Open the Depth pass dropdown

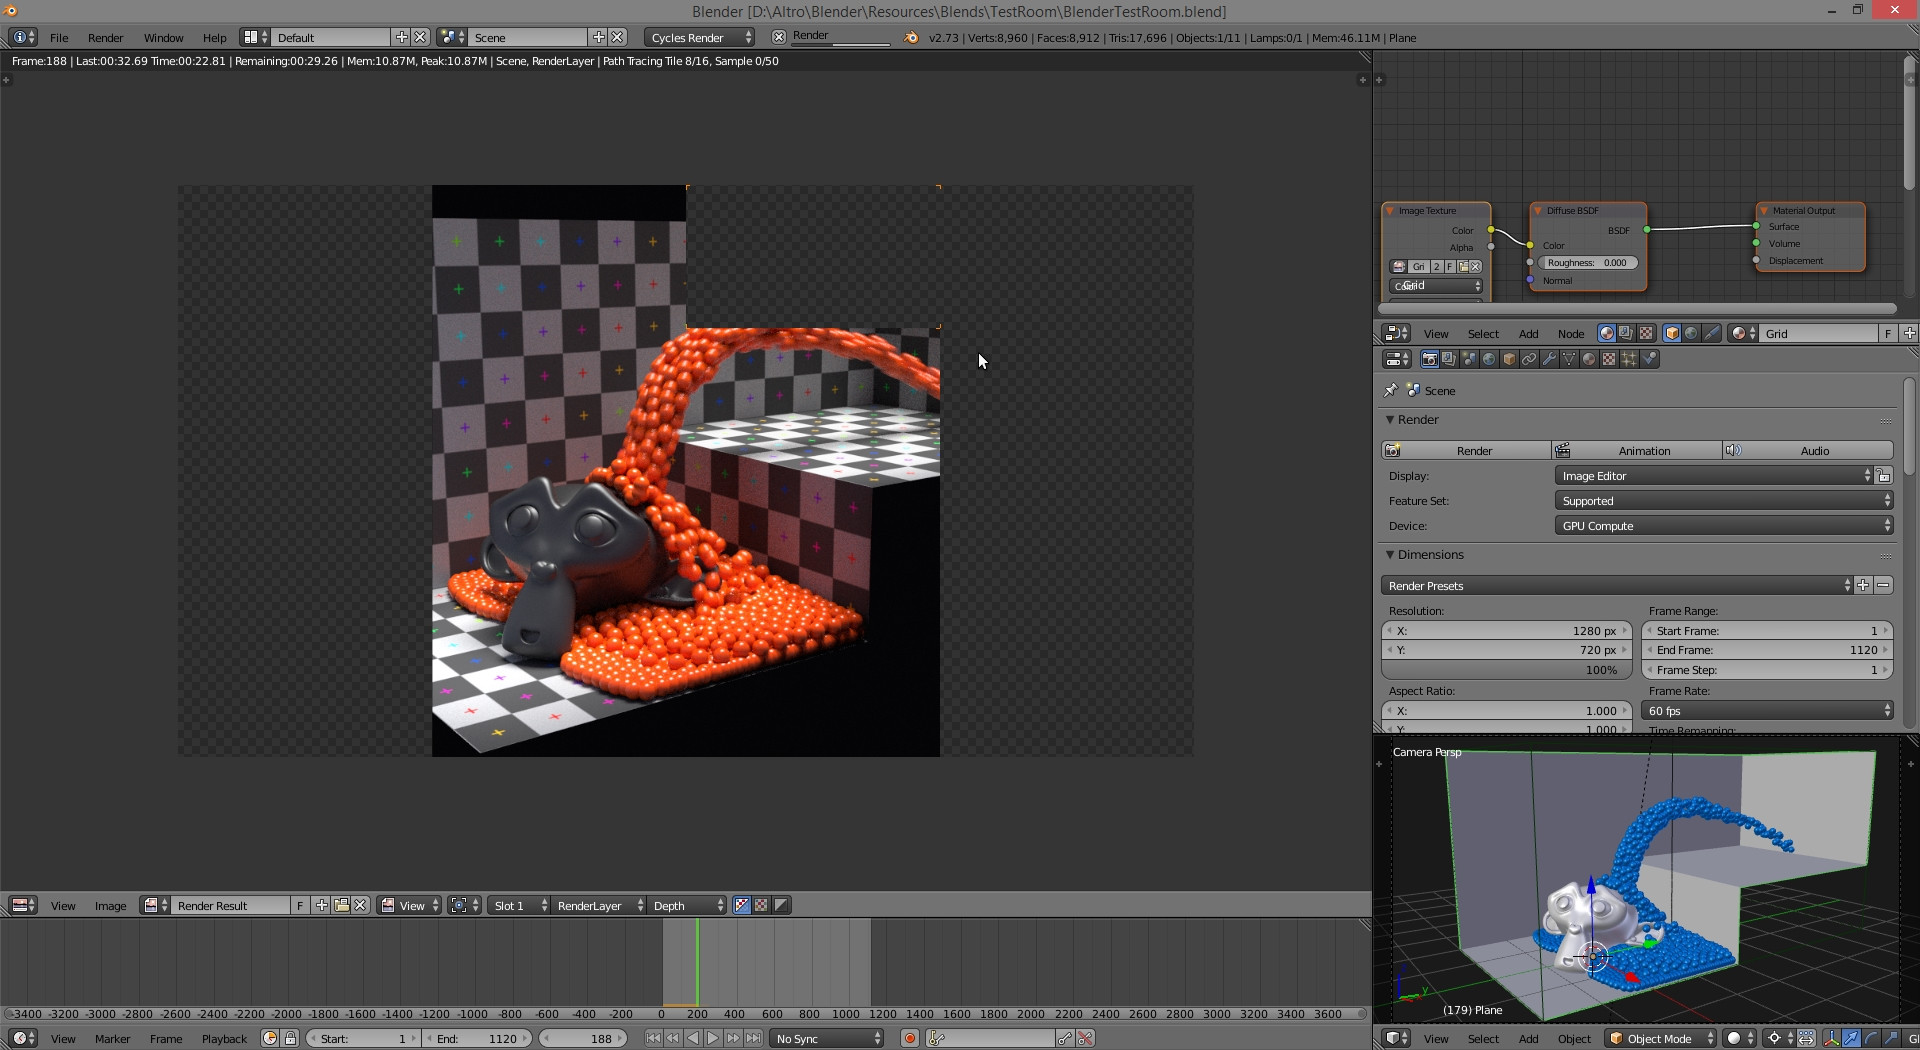(x=687, y=906)
